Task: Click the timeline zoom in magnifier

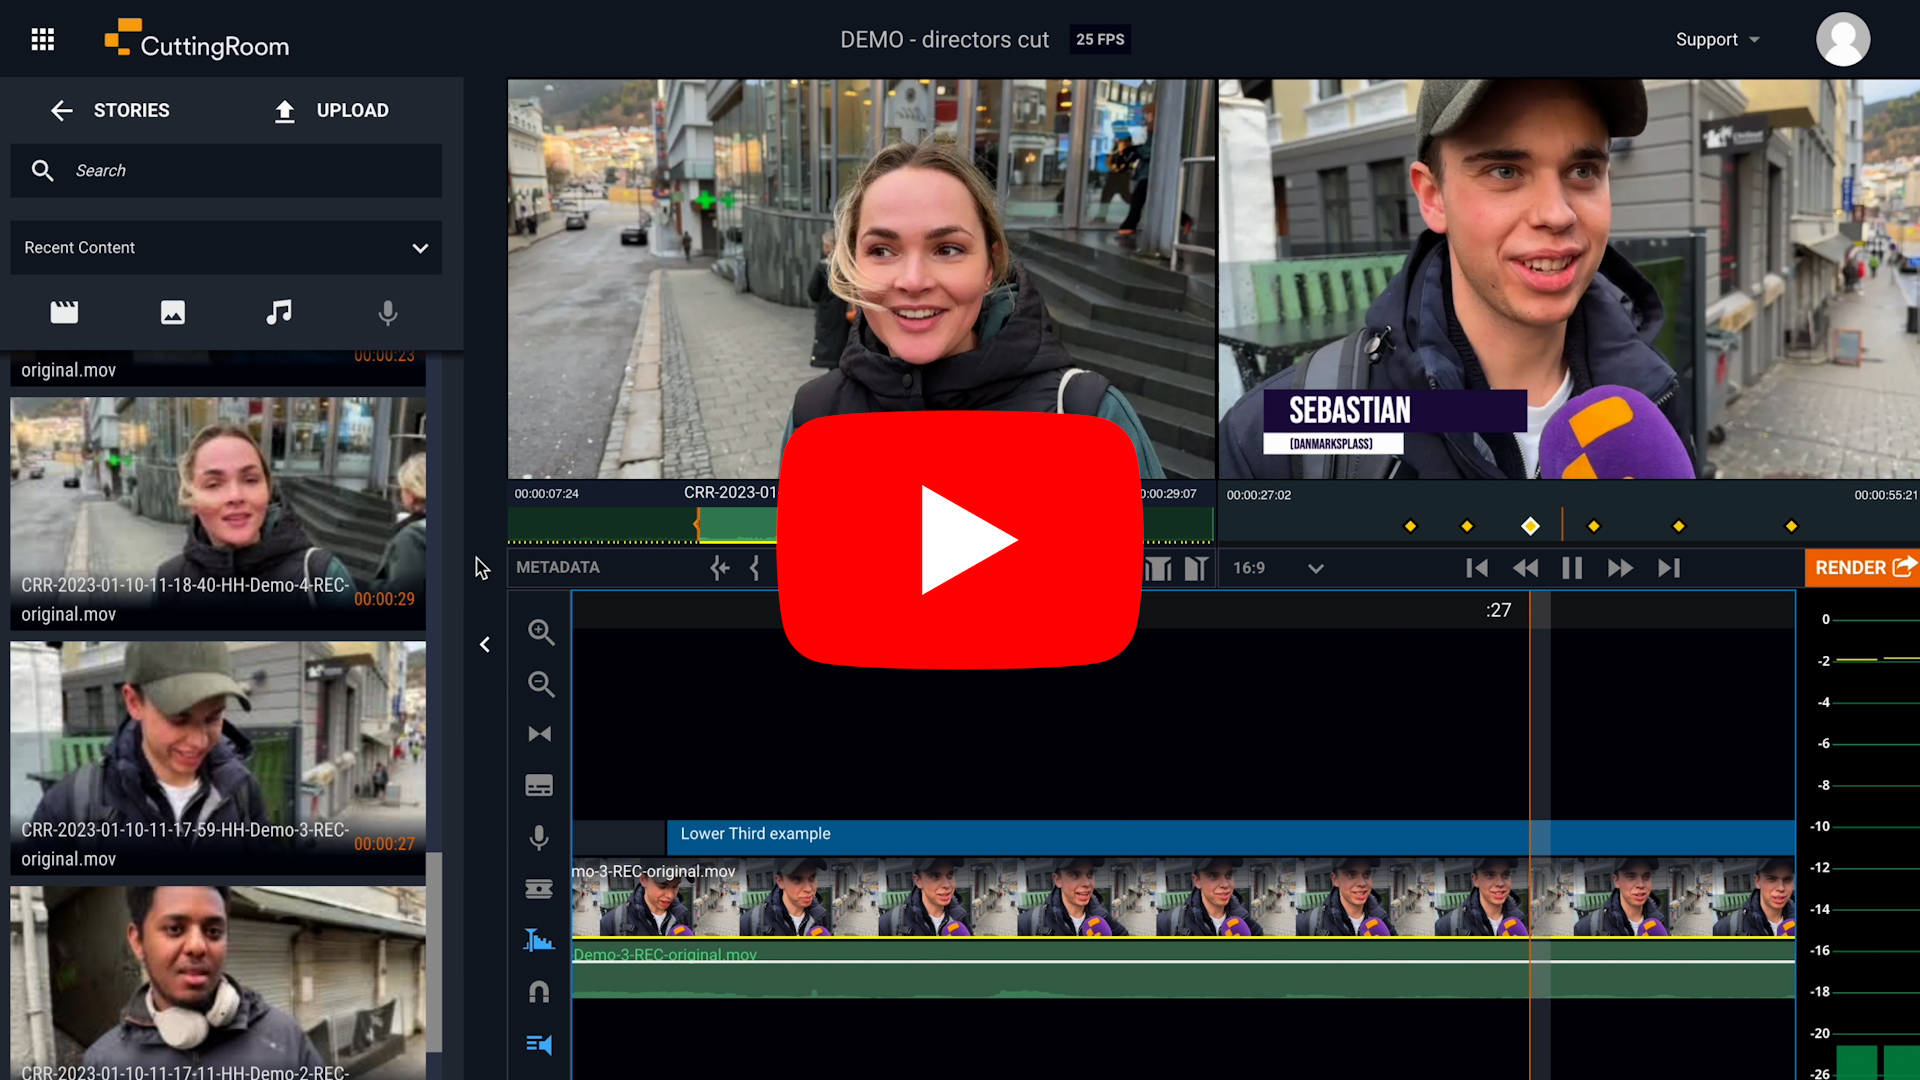Action: pyautogui.click(x=541, y=632)
